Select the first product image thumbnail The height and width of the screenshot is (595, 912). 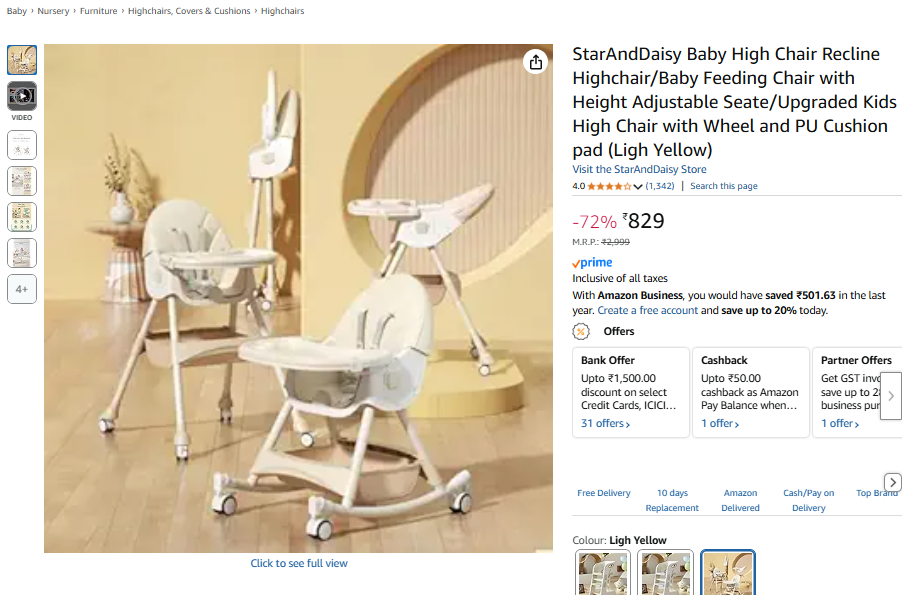tap(22, 60)
